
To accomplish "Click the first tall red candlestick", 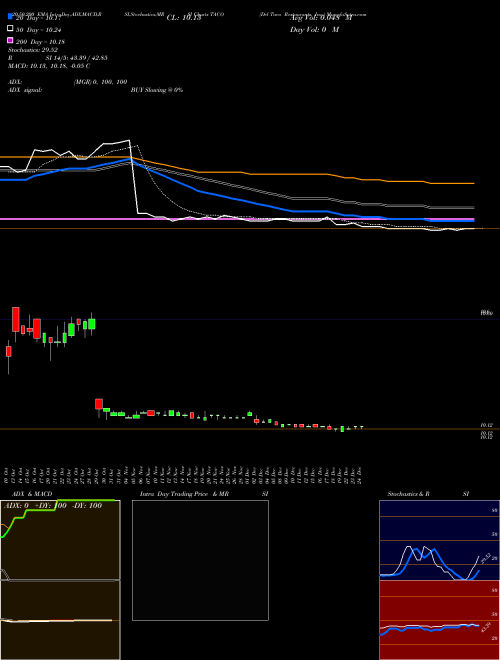I will (16, 319).
